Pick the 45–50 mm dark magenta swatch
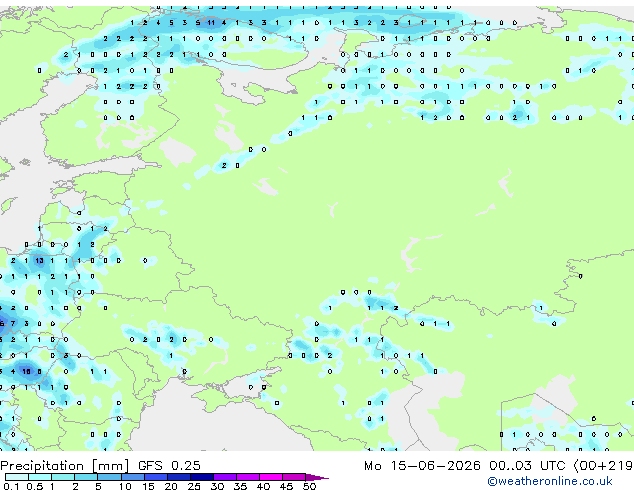Screen dimensions: 634x490 click(x=294, y=477)
